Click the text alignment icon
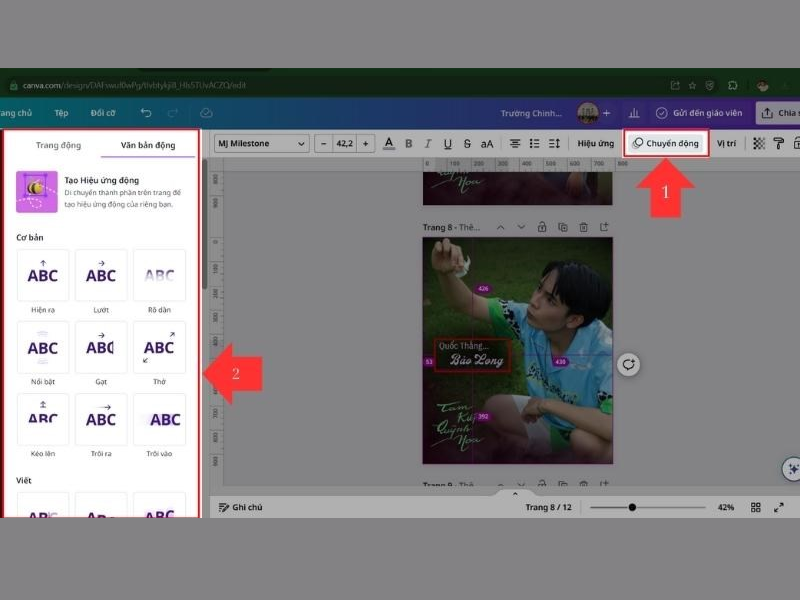 point(514,143)
